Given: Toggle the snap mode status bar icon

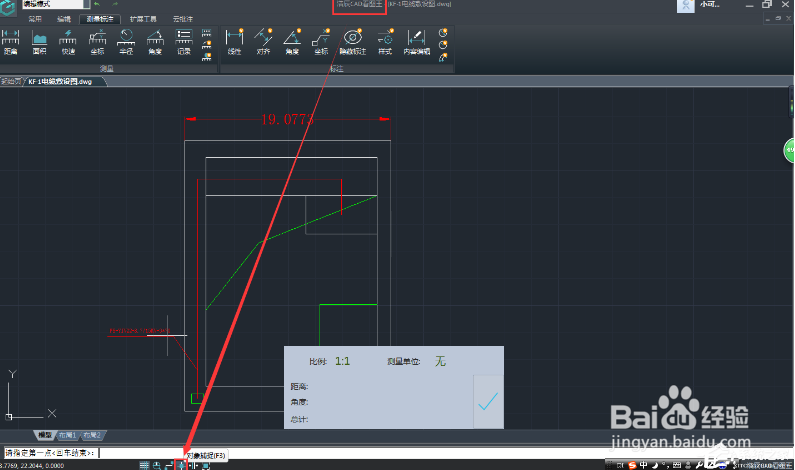Looking at the screenshot, I should pyautogui.click(x=157, y=465).
